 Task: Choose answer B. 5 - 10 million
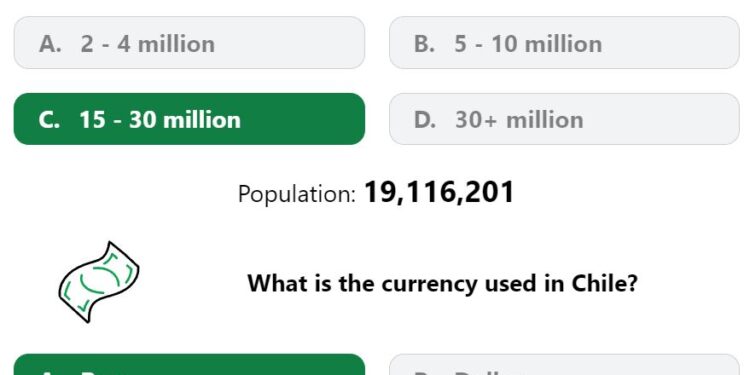tap(564, 43)
